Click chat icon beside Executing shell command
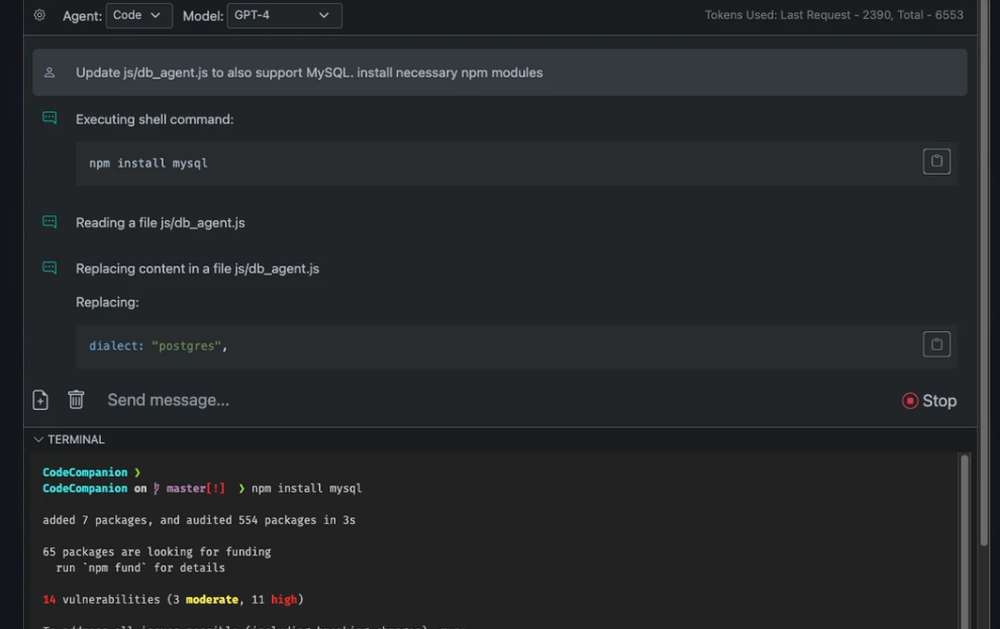The width and height of the screenshot is (1000, 629). tap(49, 118)
